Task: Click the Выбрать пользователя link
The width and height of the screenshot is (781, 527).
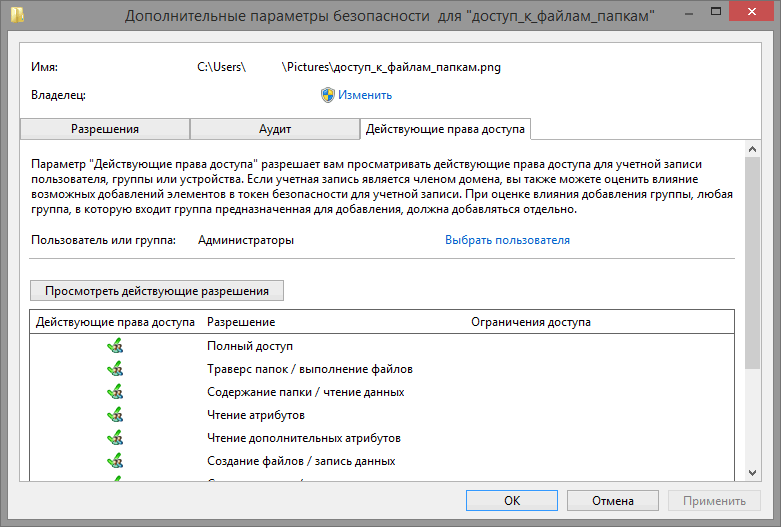Action: pos(507,240)
